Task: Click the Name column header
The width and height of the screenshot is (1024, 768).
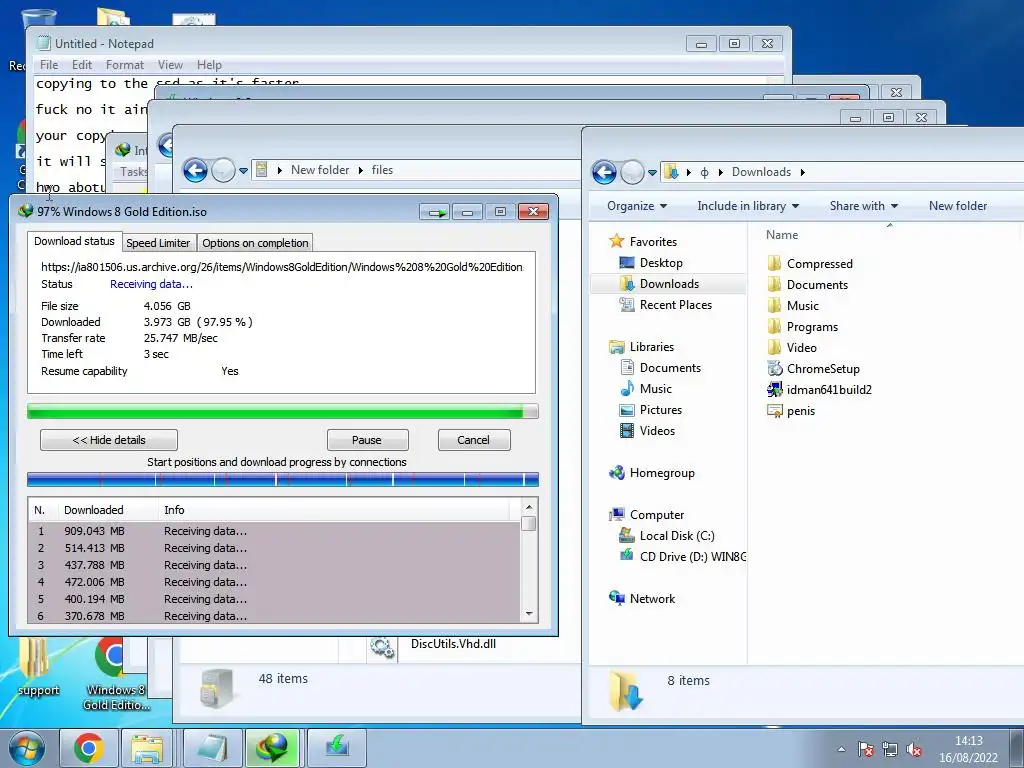Action: click(x=782, y=235)
